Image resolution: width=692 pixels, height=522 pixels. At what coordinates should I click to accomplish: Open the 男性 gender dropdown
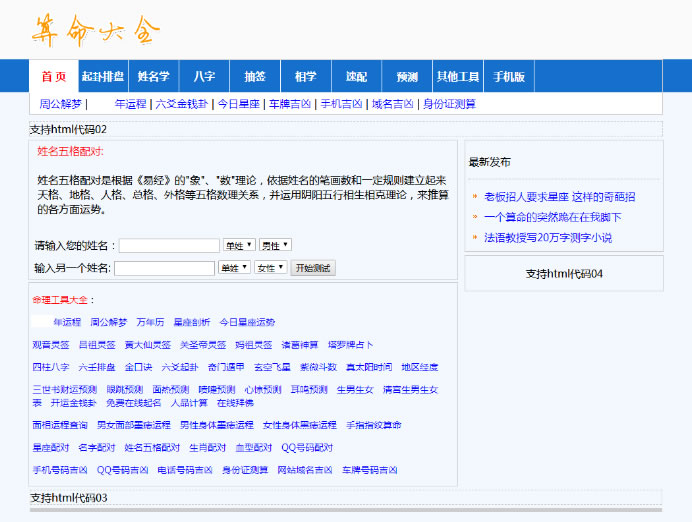275,245
